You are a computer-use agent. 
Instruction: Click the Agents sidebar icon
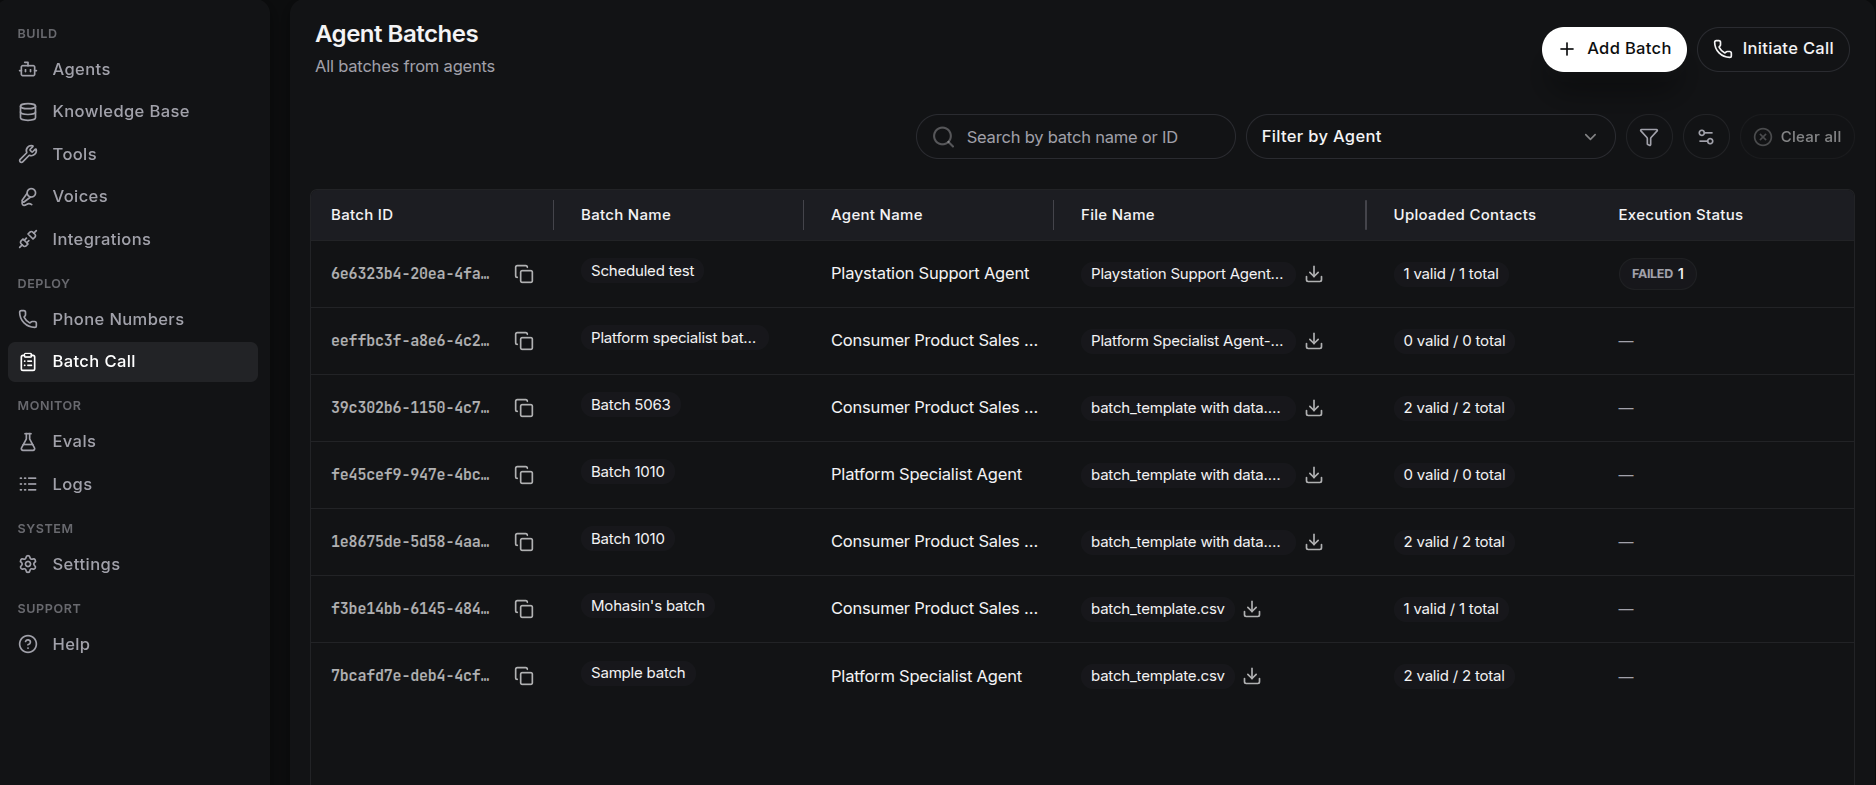[x=28, y=69]
